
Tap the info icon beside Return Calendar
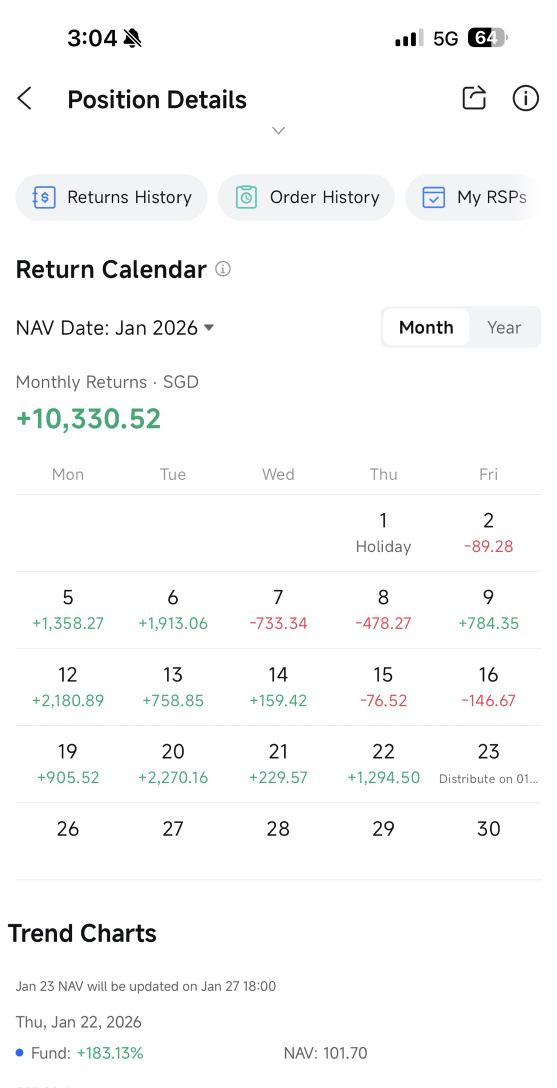pos(223,269)
